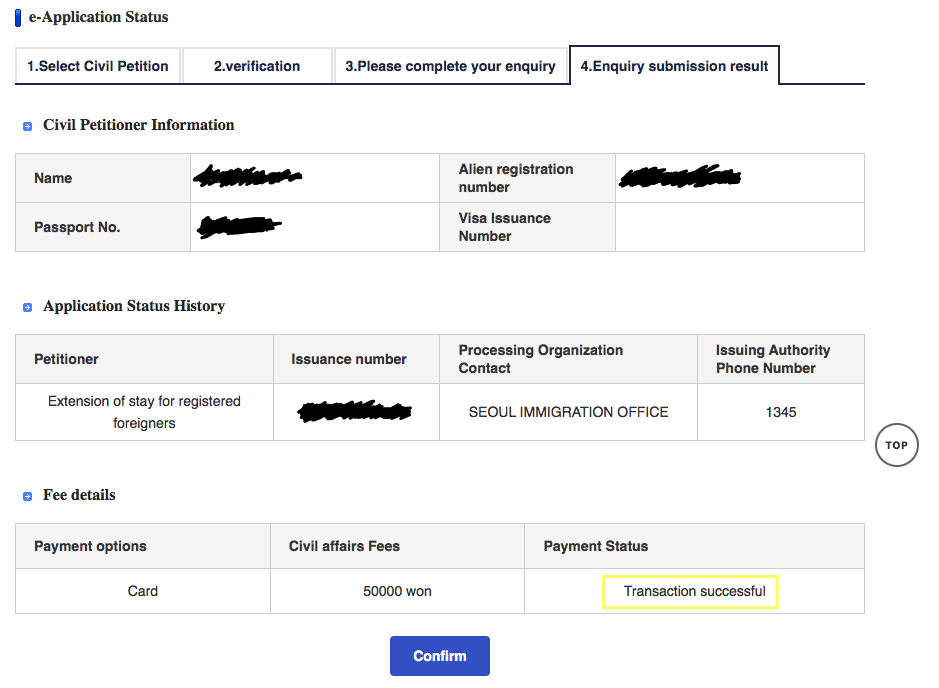Click the bullet icon beside Fee details
The image size is (939, 688).
tap(28, 496)
